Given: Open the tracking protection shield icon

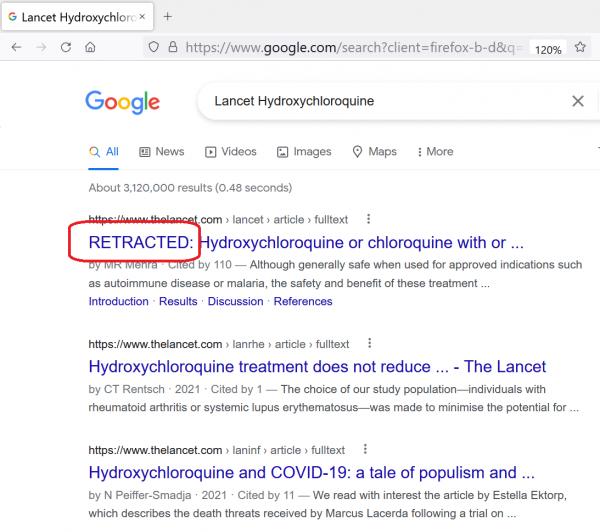Looking at the screenshot, I should click(x=153, y=47).
